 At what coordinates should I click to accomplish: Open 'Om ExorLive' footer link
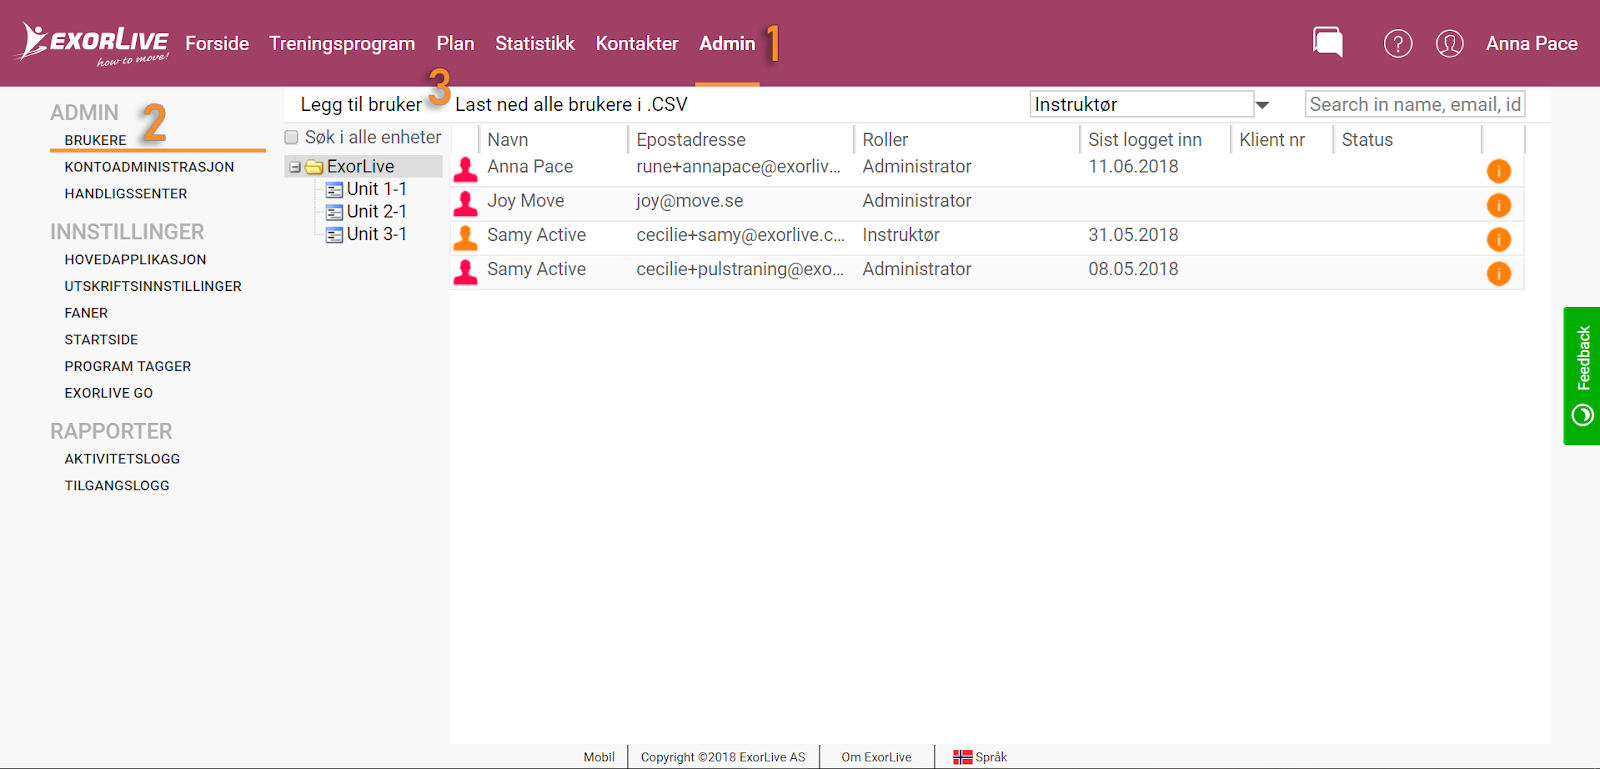[x=876, y=757]
